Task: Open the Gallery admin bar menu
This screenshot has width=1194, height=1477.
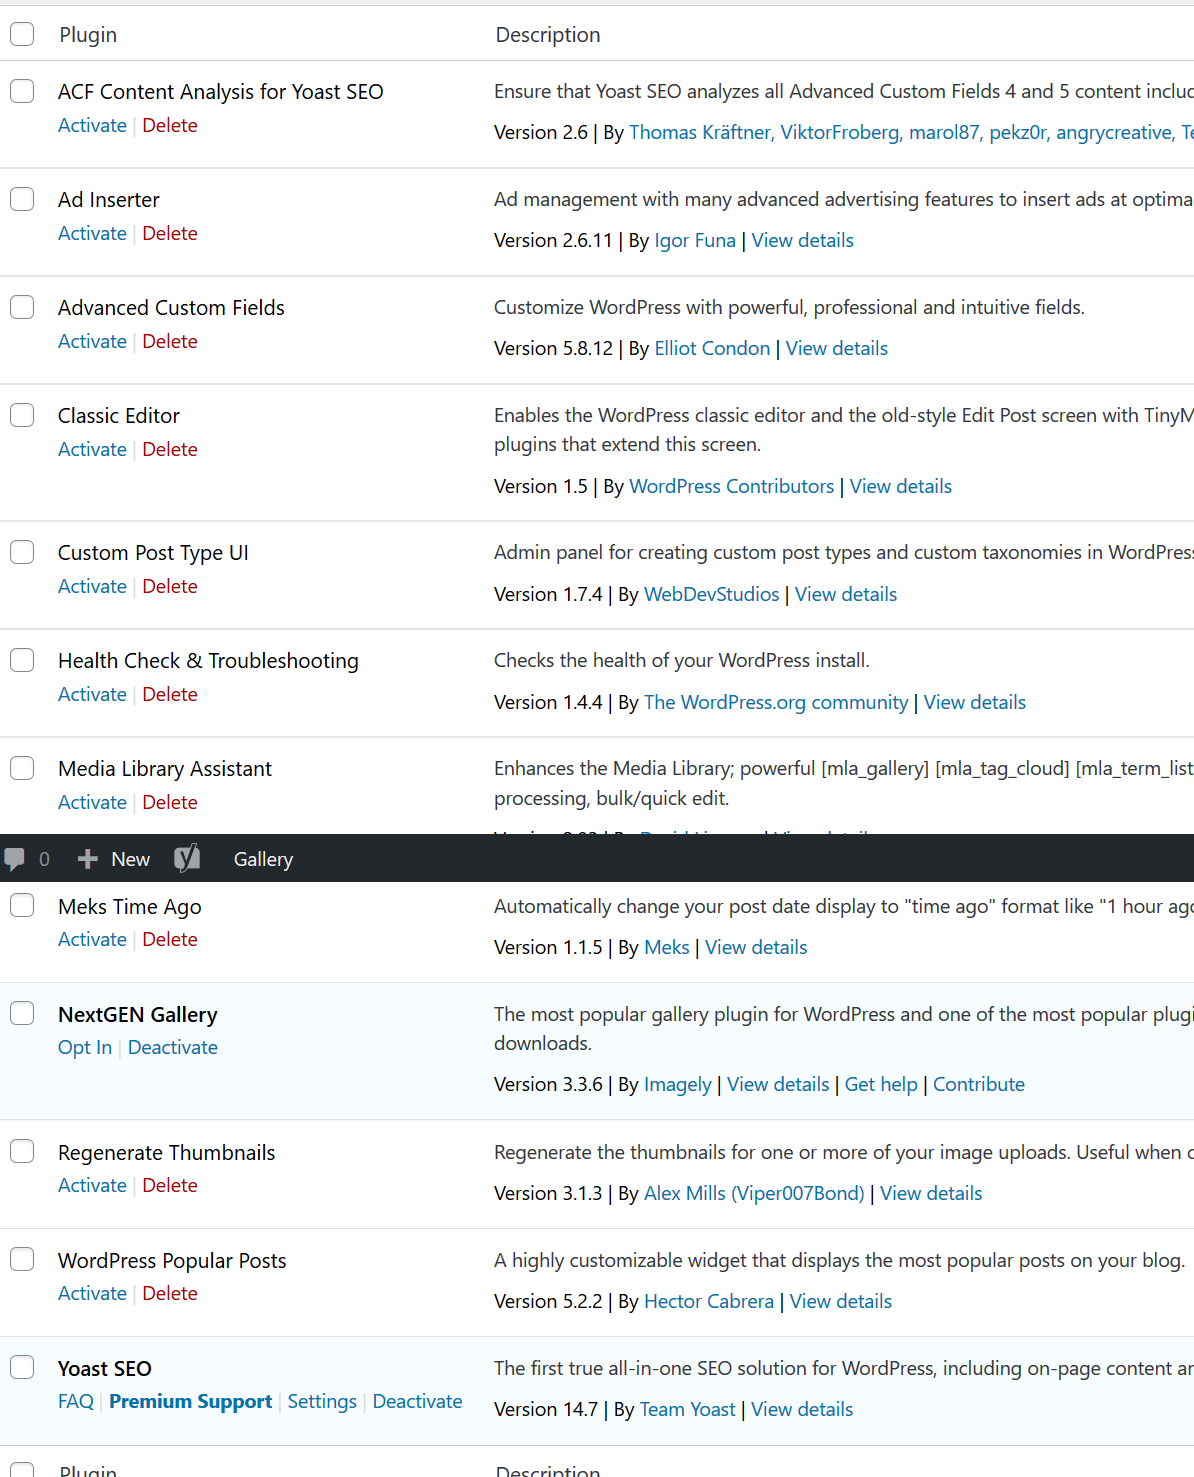Action: click(263, 859)
